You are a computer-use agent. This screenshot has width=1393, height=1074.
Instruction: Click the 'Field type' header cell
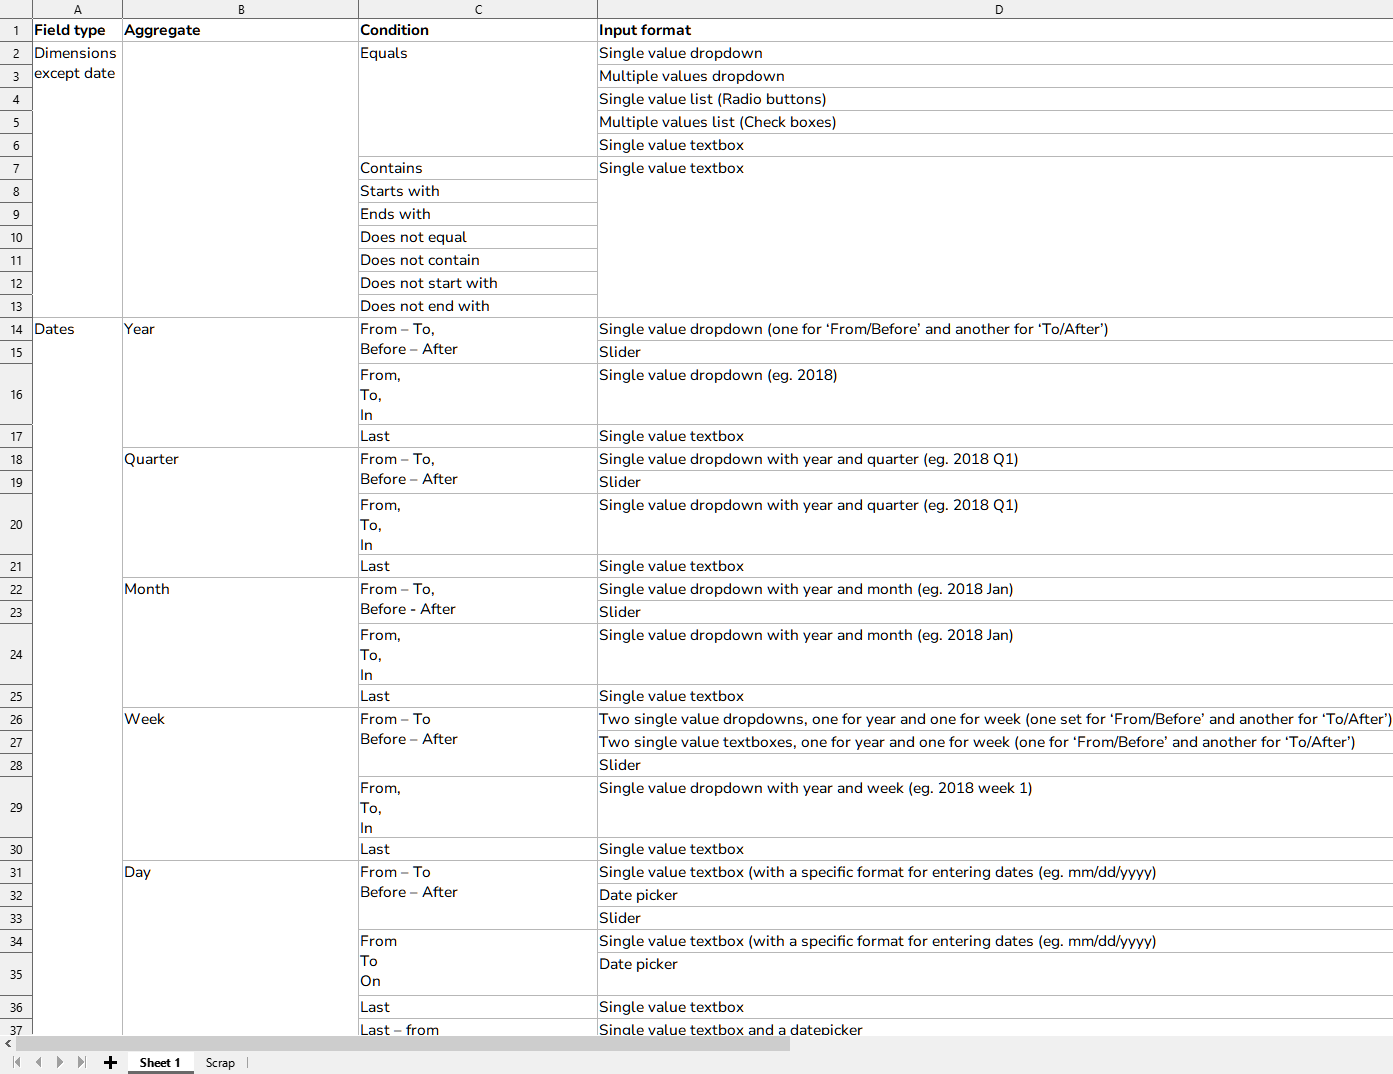pos(77,30)
